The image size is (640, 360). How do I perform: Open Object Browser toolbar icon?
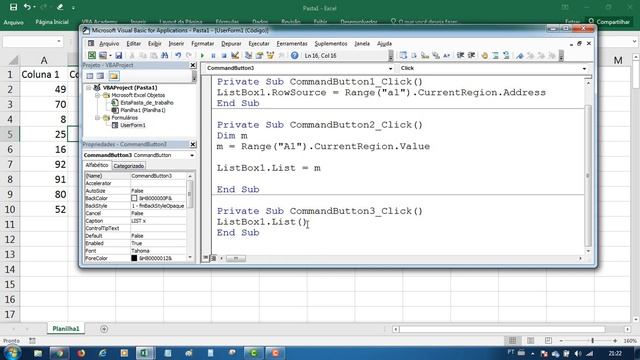coord(270,56)
